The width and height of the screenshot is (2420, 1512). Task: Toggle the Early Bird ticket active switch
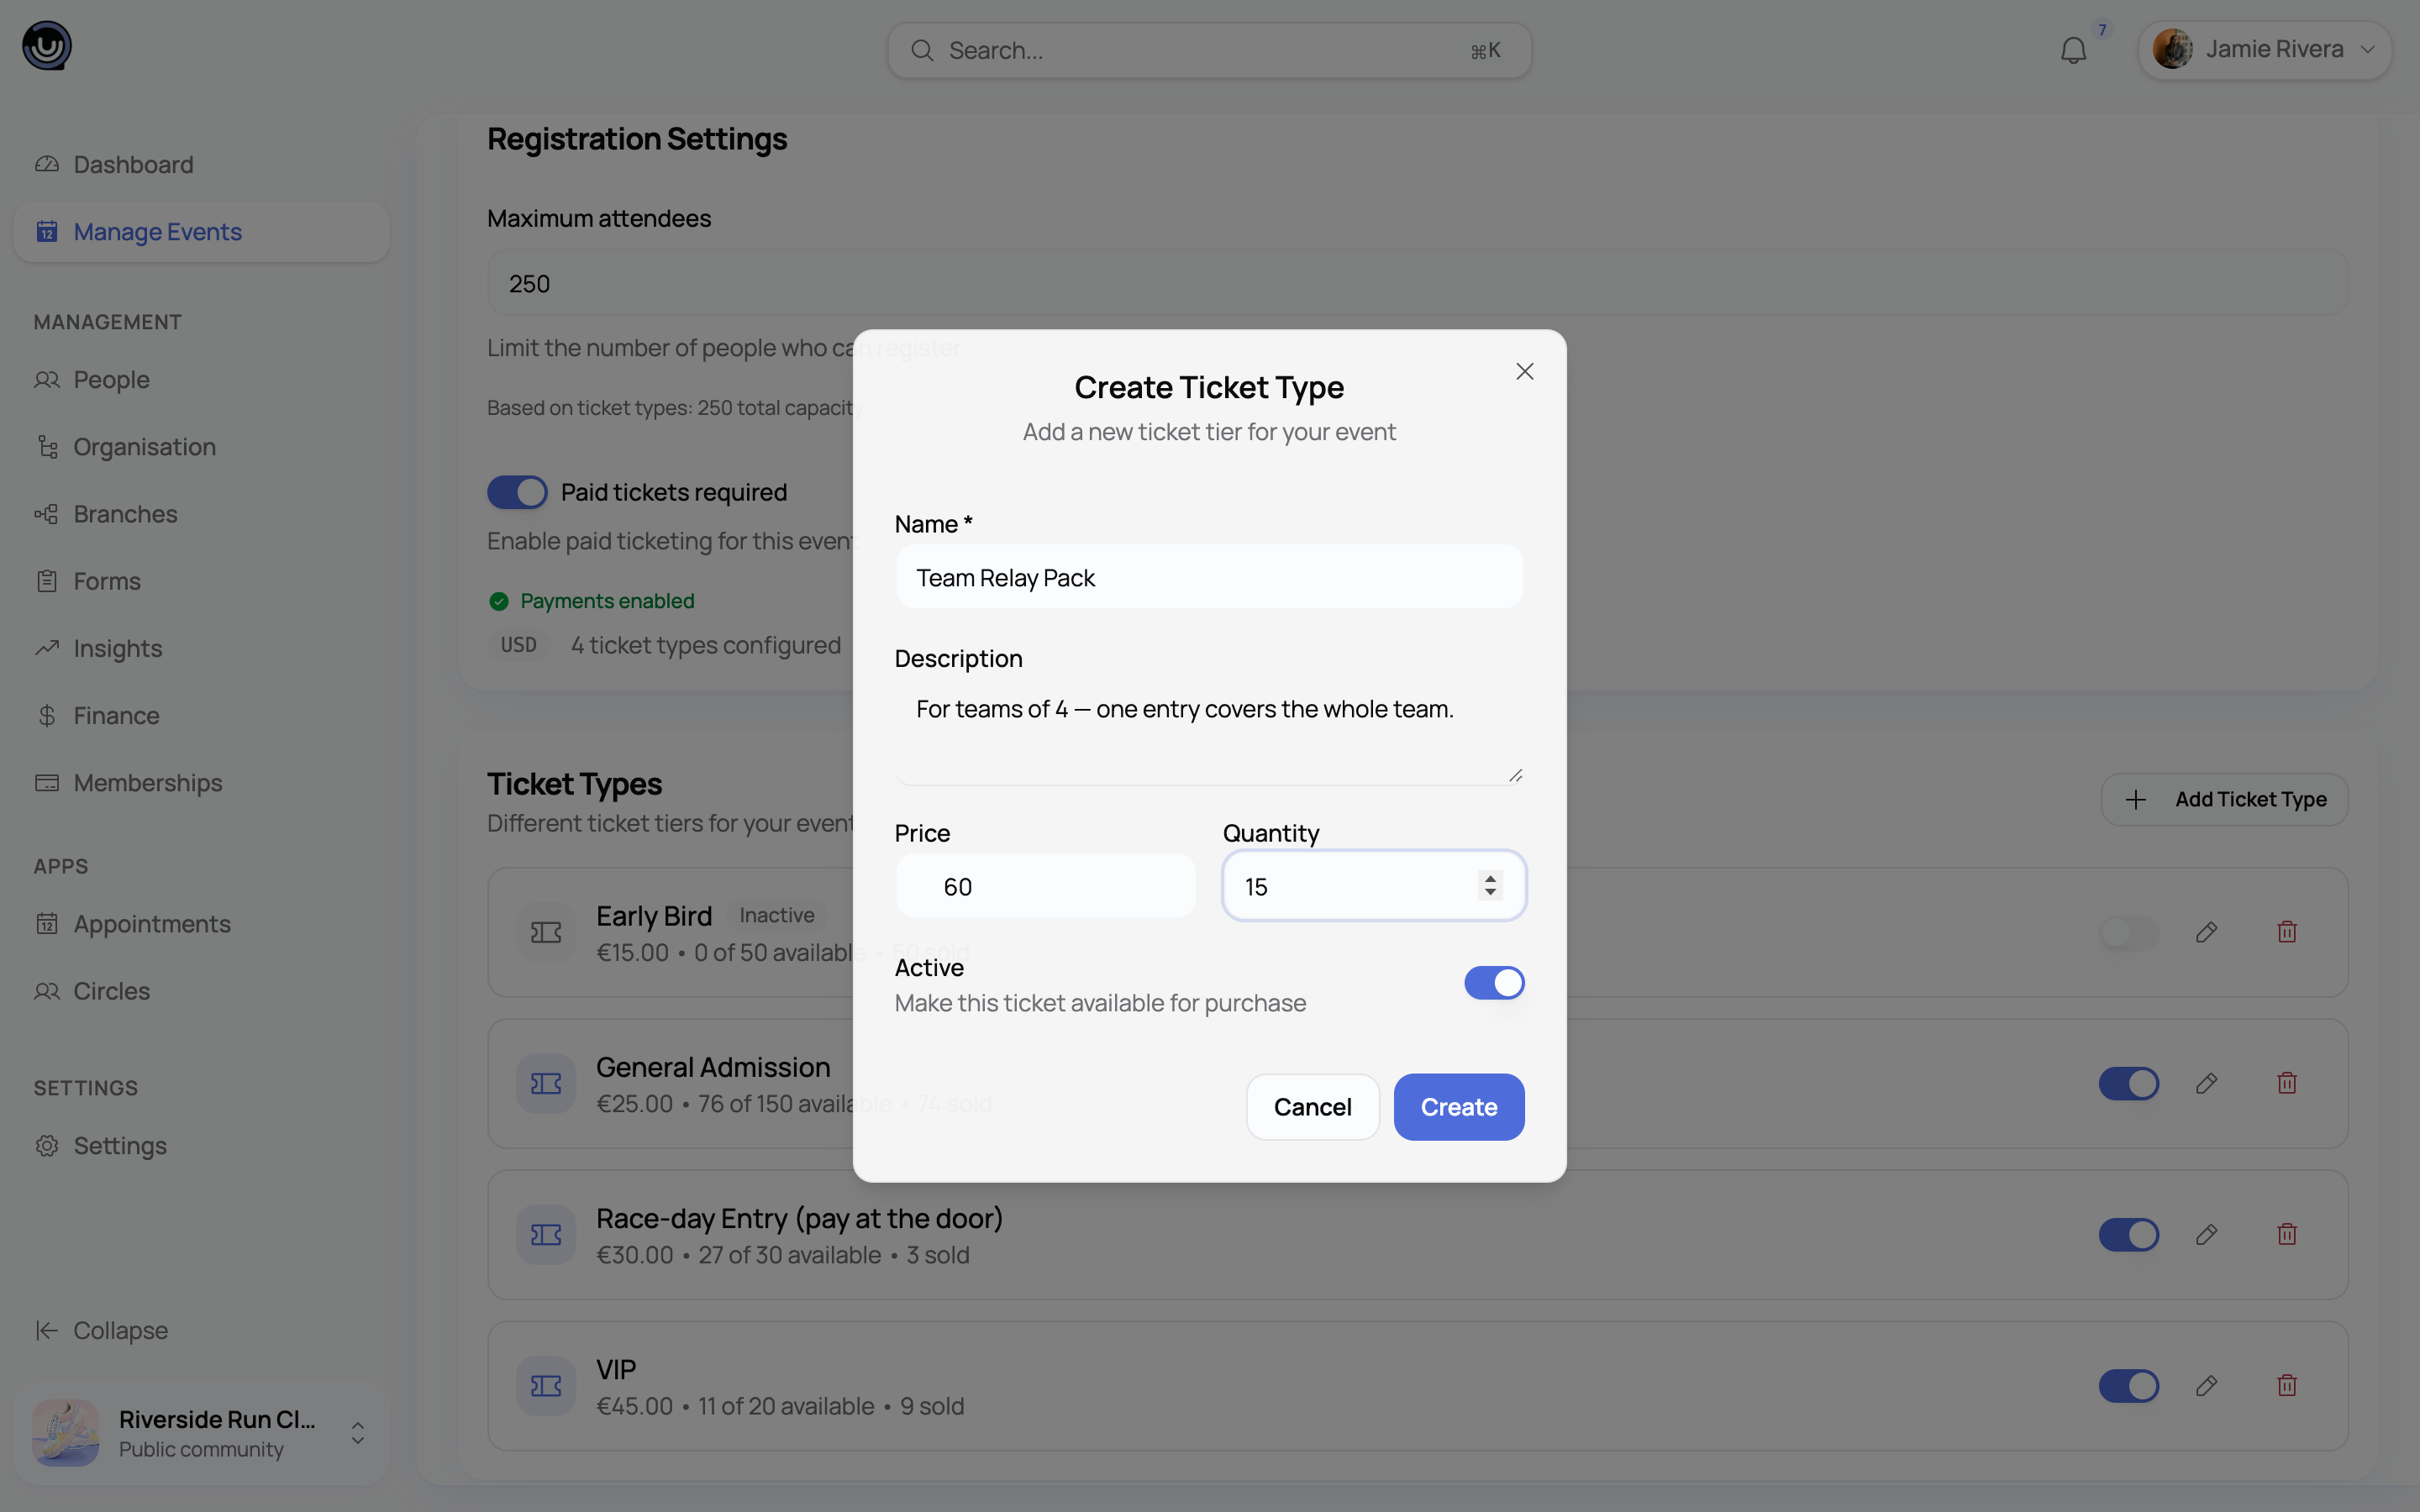2129,932
